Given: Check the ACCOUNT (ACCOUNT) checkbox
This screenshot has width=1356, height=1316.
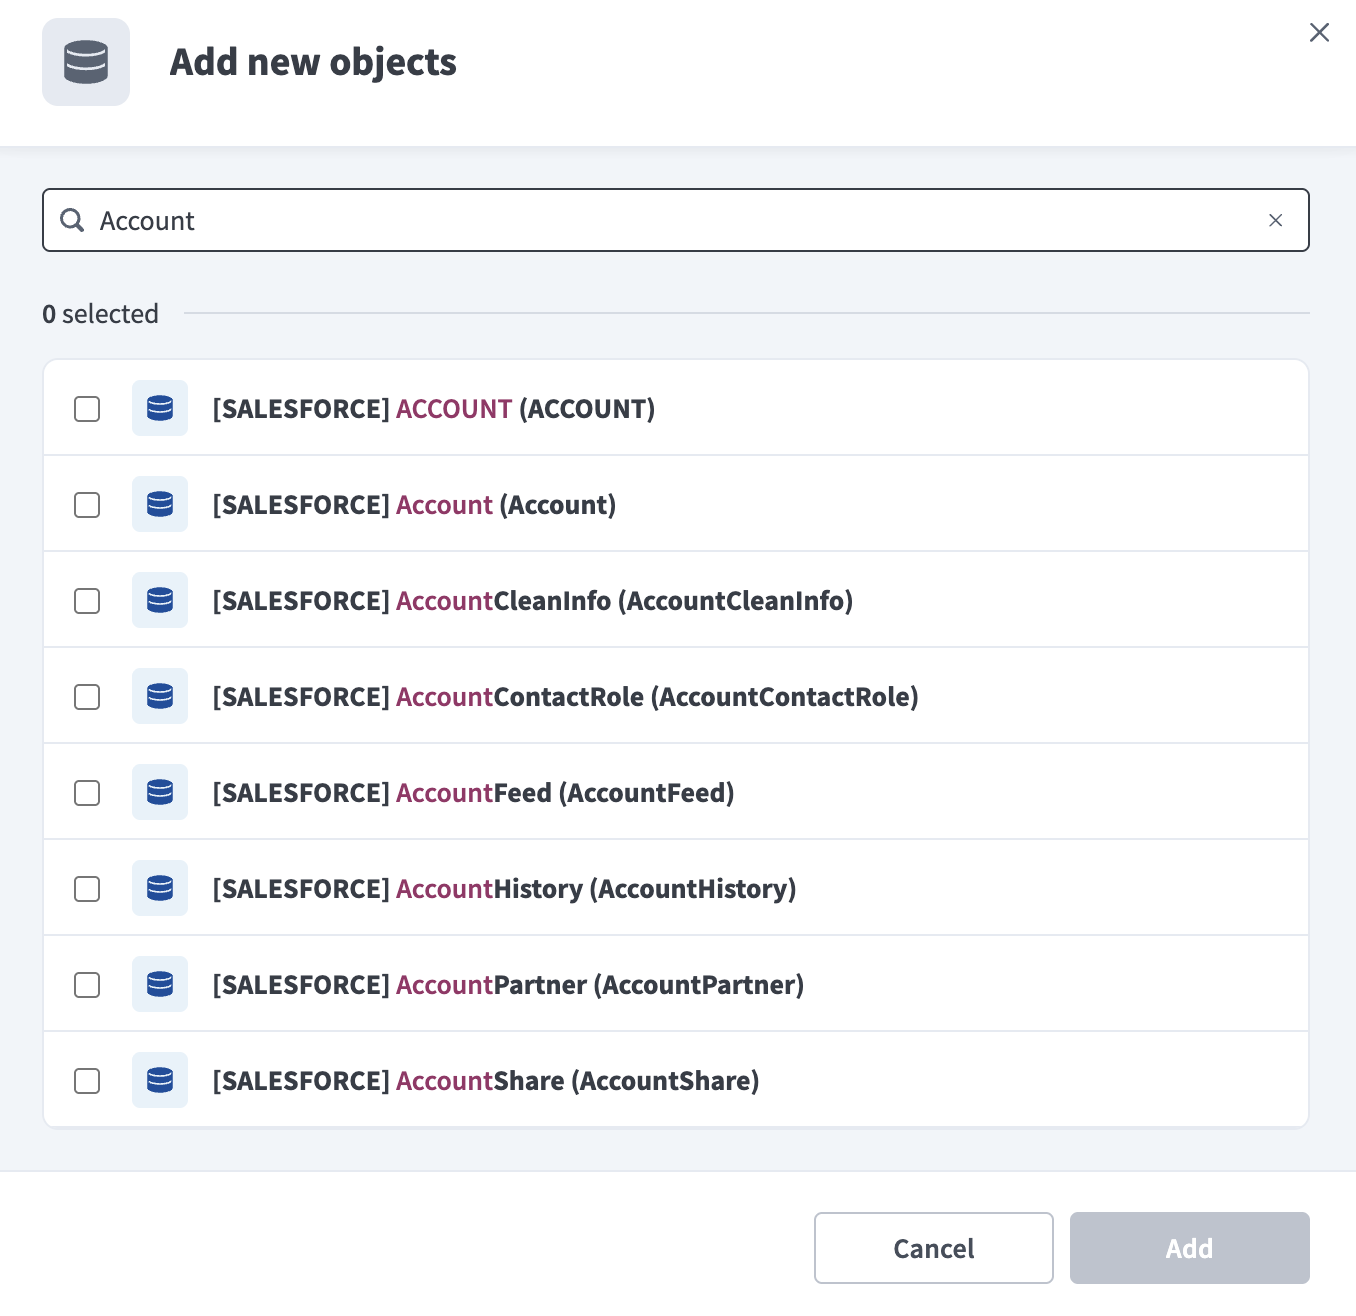Looking at the screenshot, I should pos(87,409).
